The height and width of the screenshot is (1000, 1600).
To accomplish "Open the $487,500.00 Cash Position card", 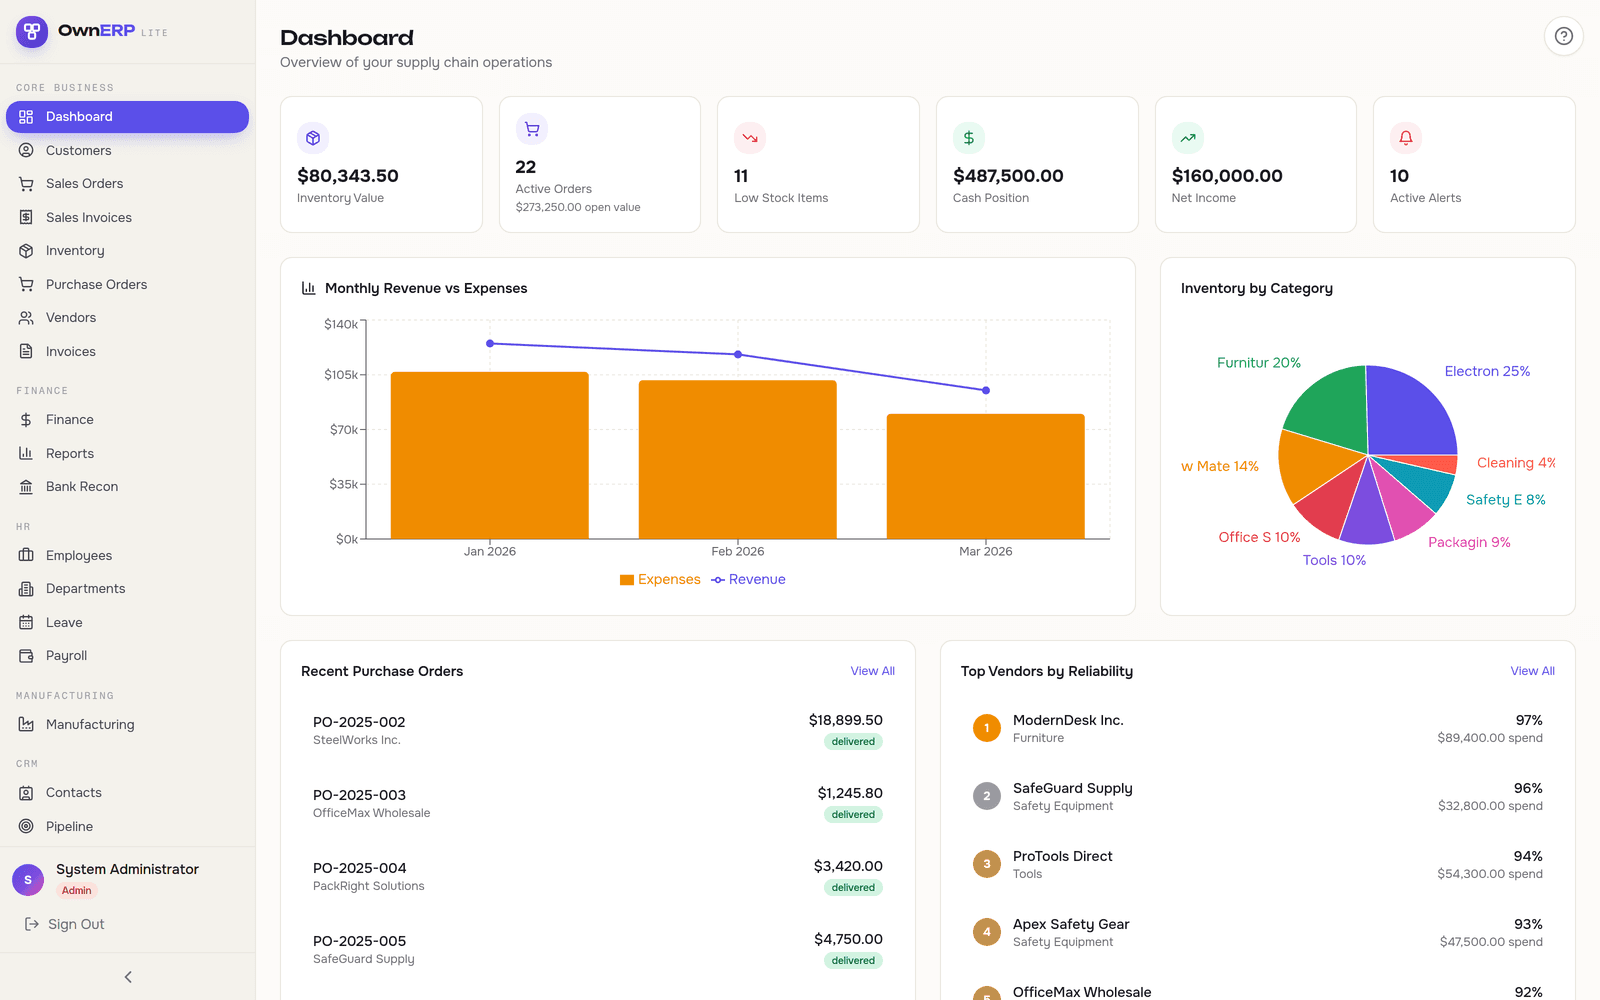I will (1037, 164).
